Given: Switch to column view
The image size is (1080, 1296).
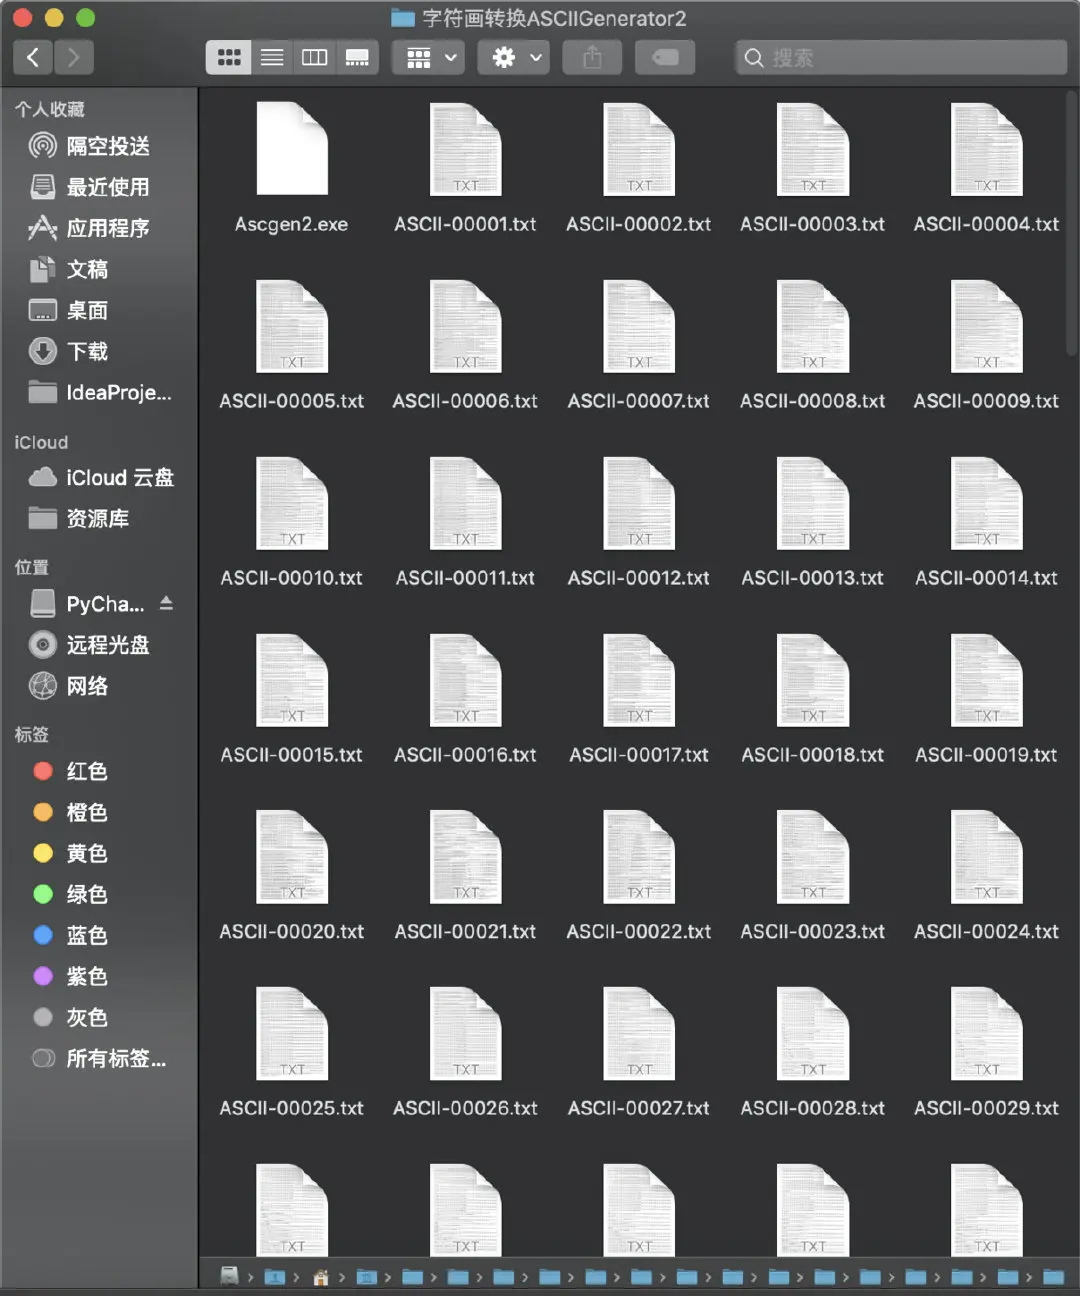Looking at the screenshot, I should pos(315,58).
